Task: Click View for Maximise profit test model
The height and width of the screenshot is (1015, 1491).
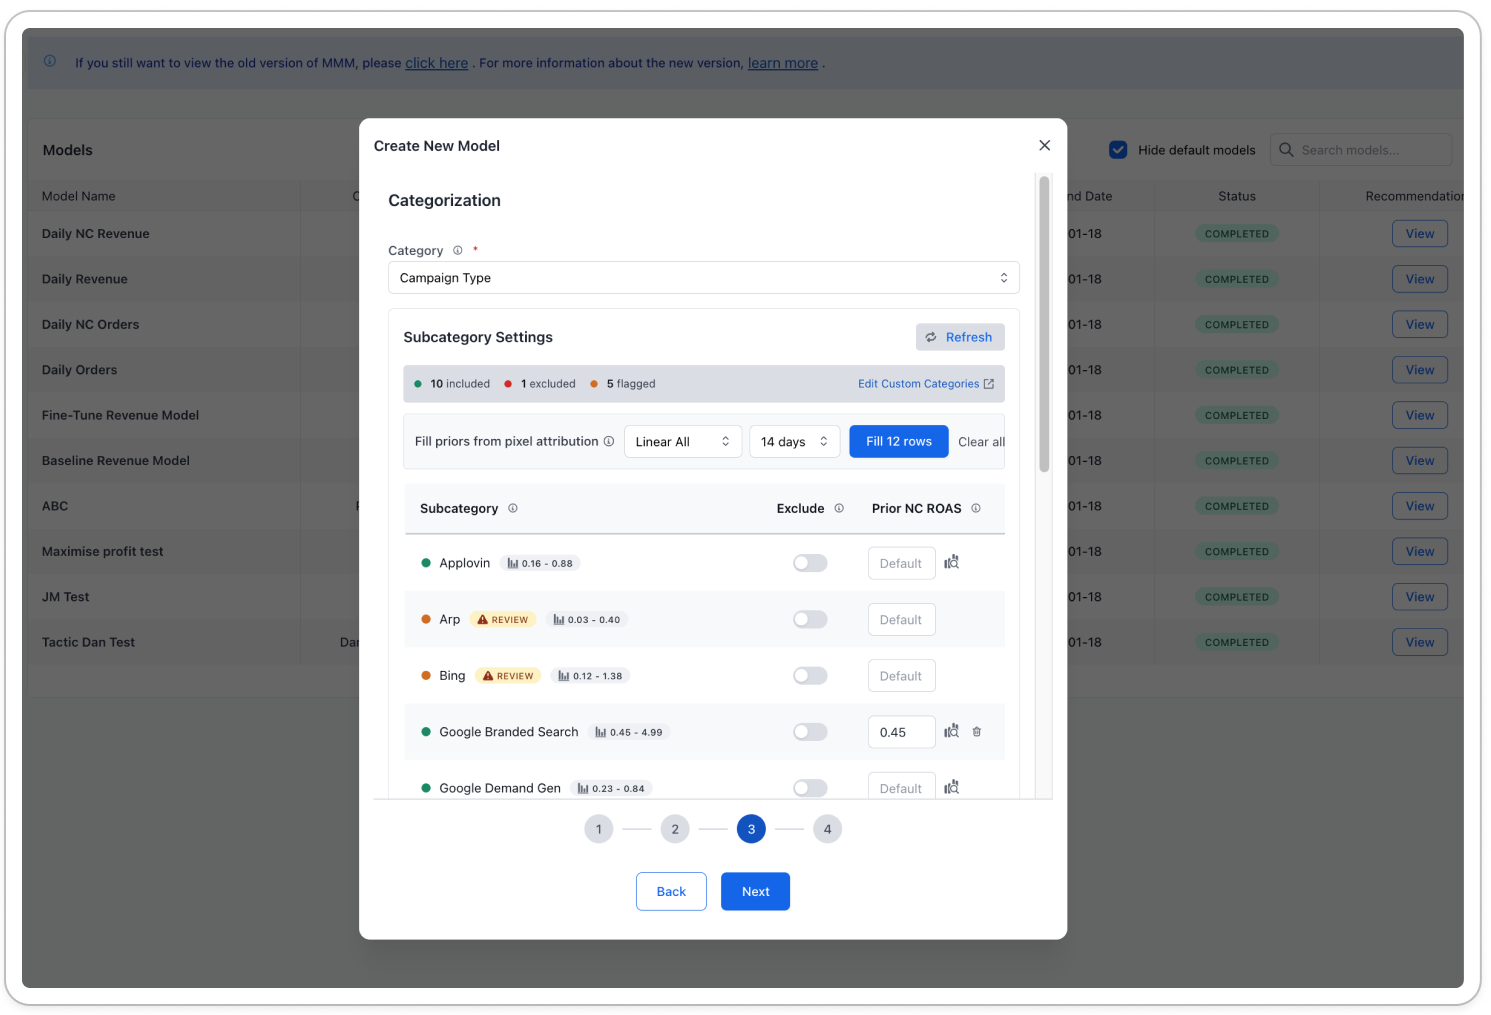Action: pos(1420,551)
